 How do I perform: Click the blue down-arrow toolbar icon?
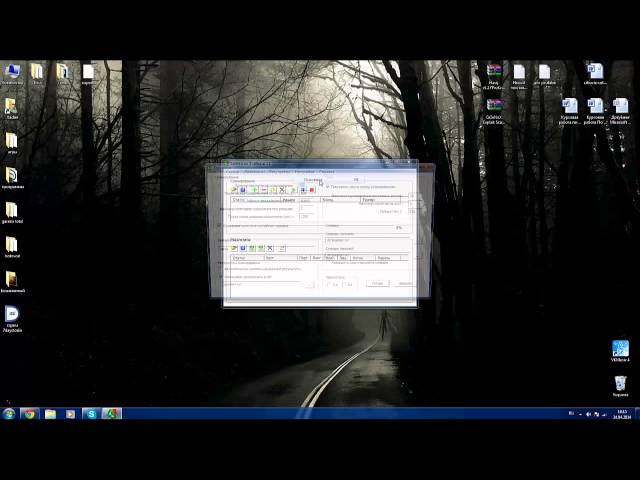303,190
